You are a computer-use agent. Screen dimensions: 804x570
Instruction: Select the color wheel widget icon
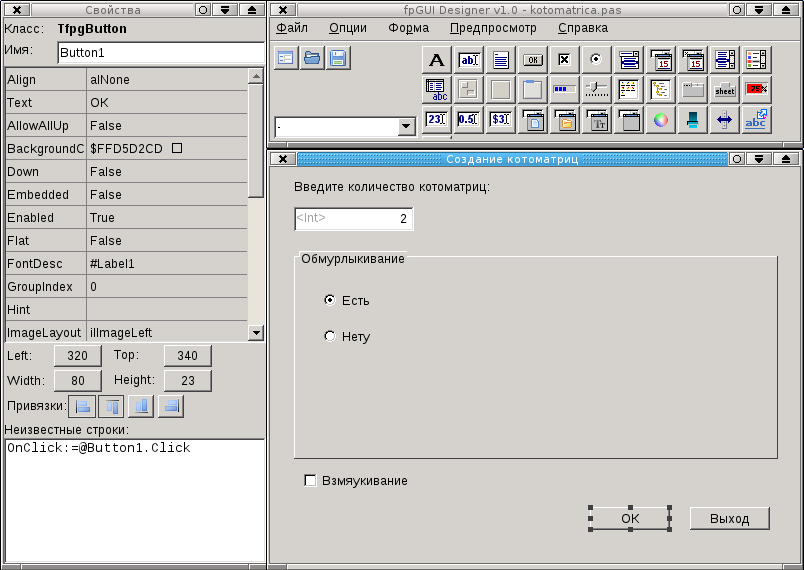tap(660, 120)
